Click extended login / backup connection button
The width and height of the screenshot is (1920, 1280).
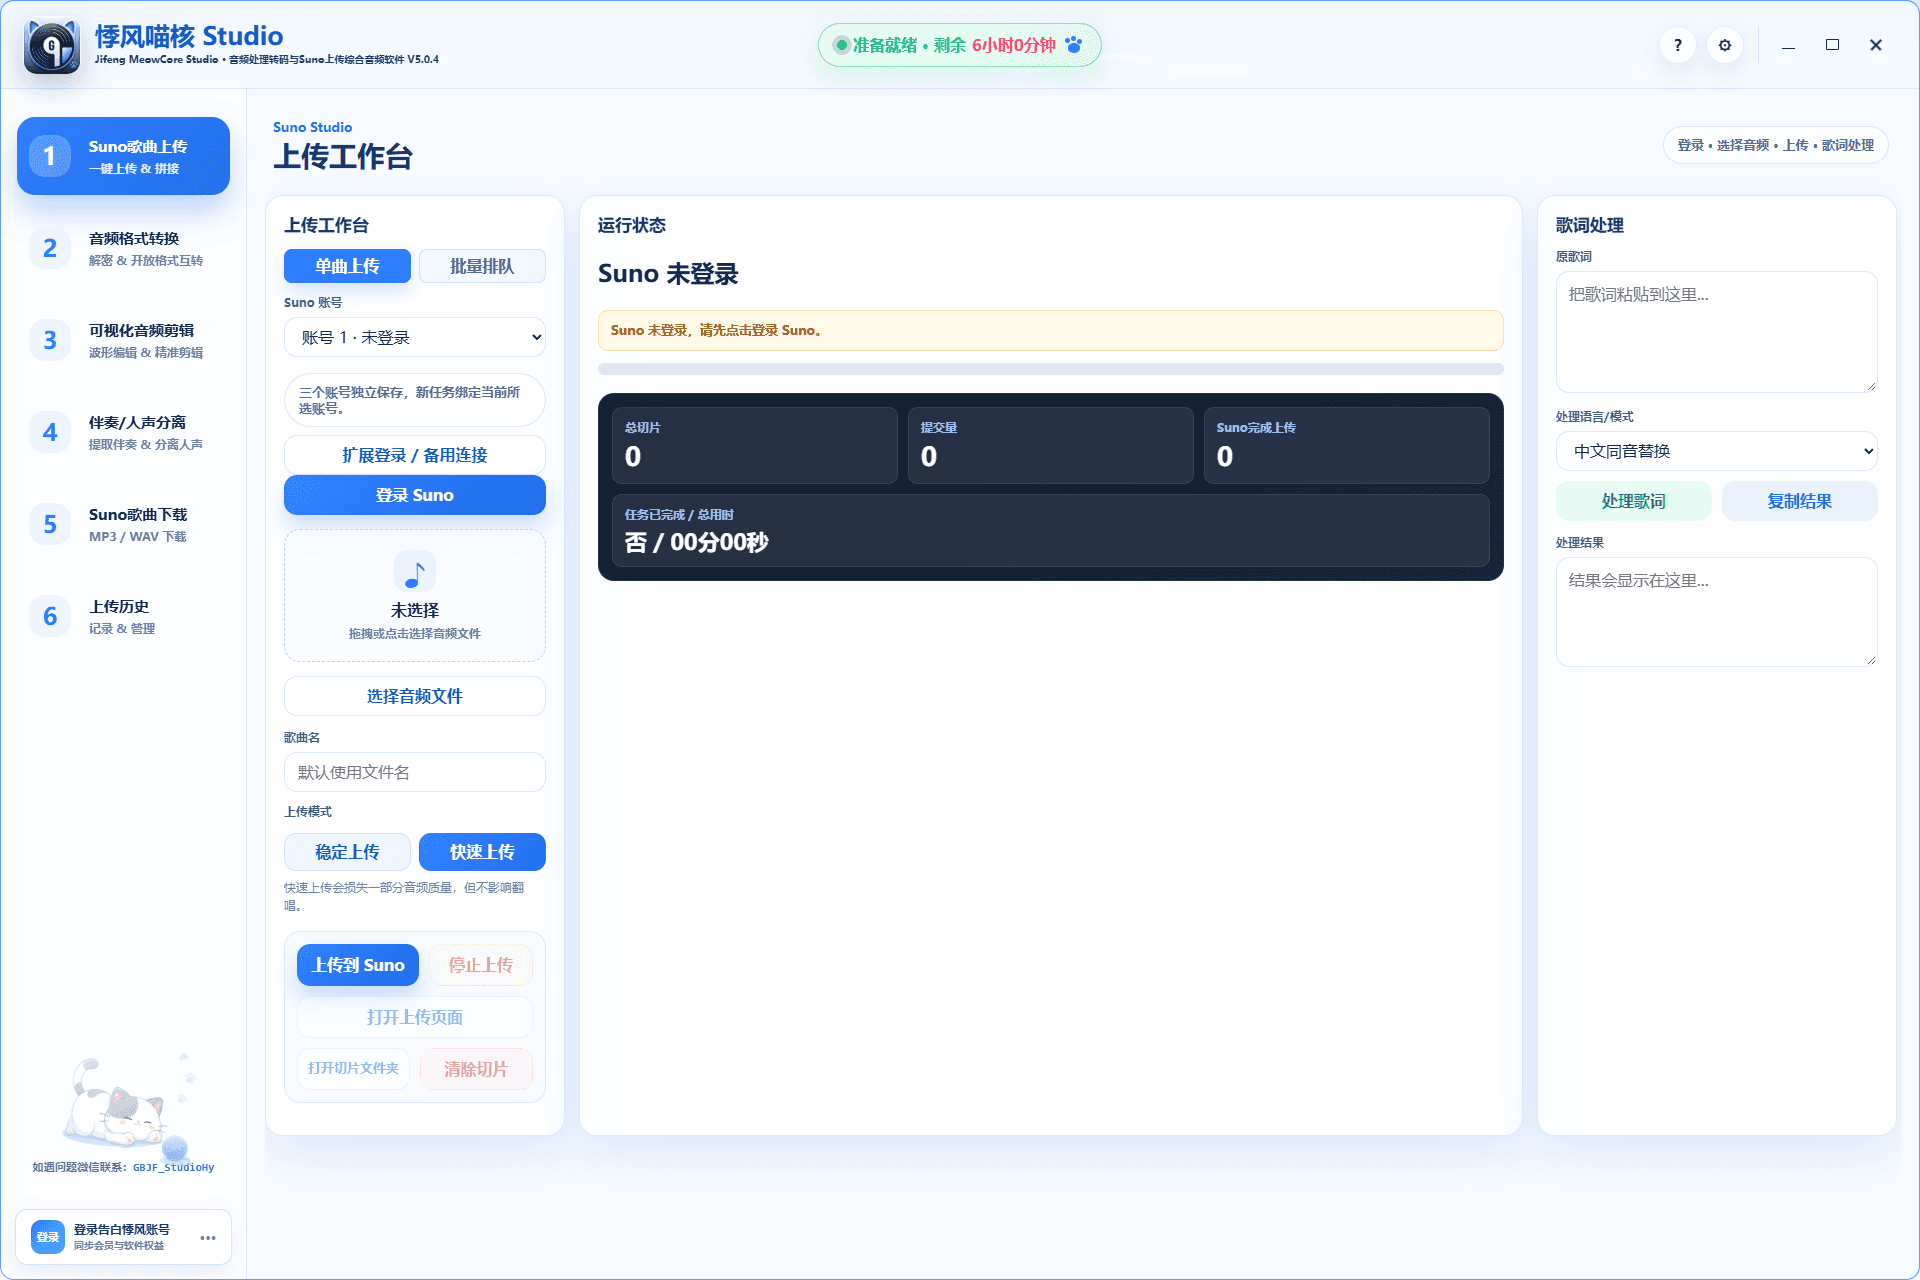click(x=415, y=455)
